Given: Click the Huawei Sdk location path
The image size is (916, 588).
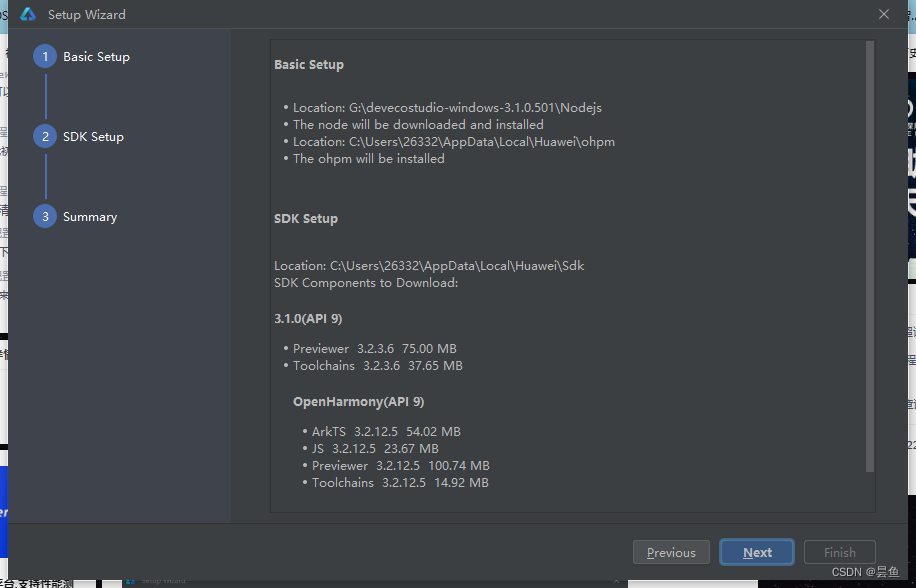Looking at the screenshot, I should point(429,266).
